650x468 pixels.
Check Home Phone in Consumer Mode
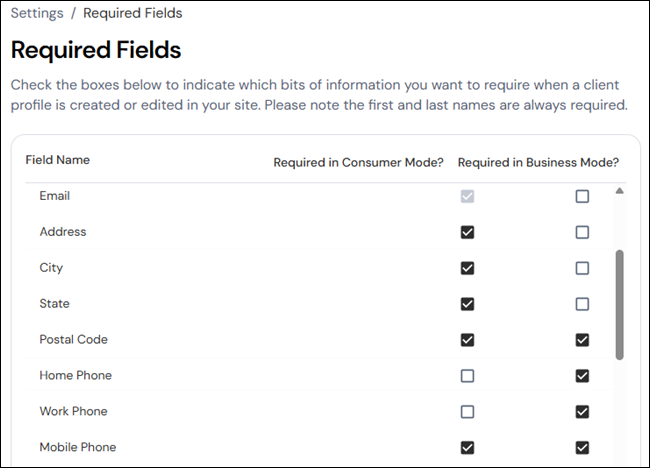467,376
